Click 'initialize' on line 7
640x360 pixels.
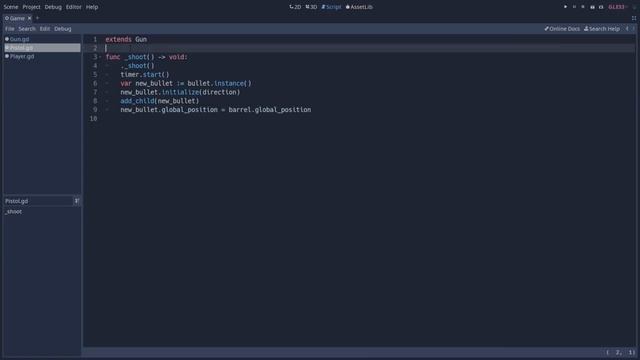coord(180,92)
